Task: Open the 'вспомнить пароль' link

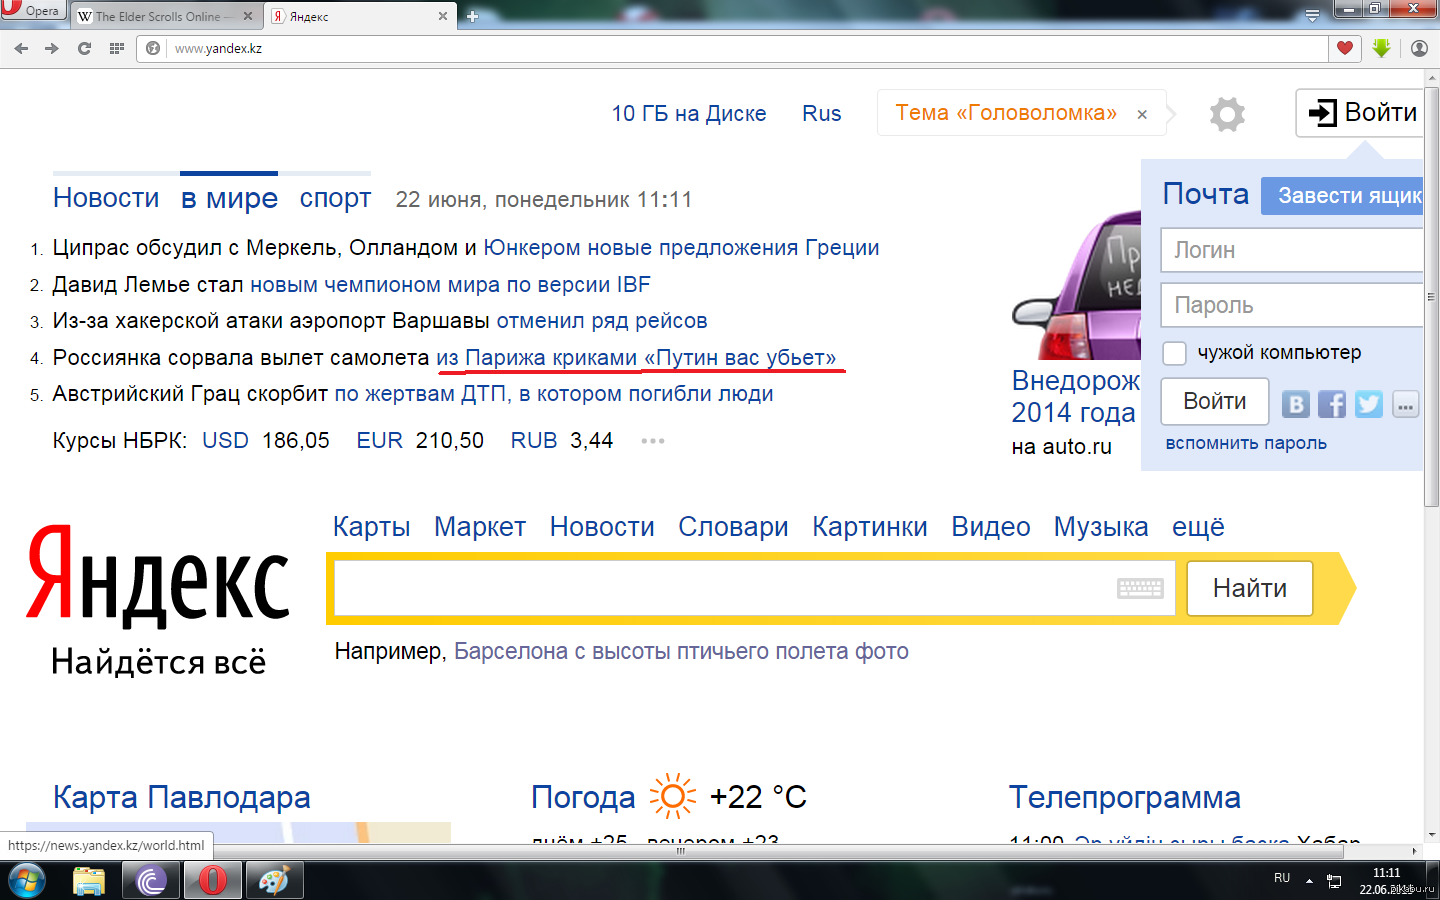Action: coord(1246,443)
